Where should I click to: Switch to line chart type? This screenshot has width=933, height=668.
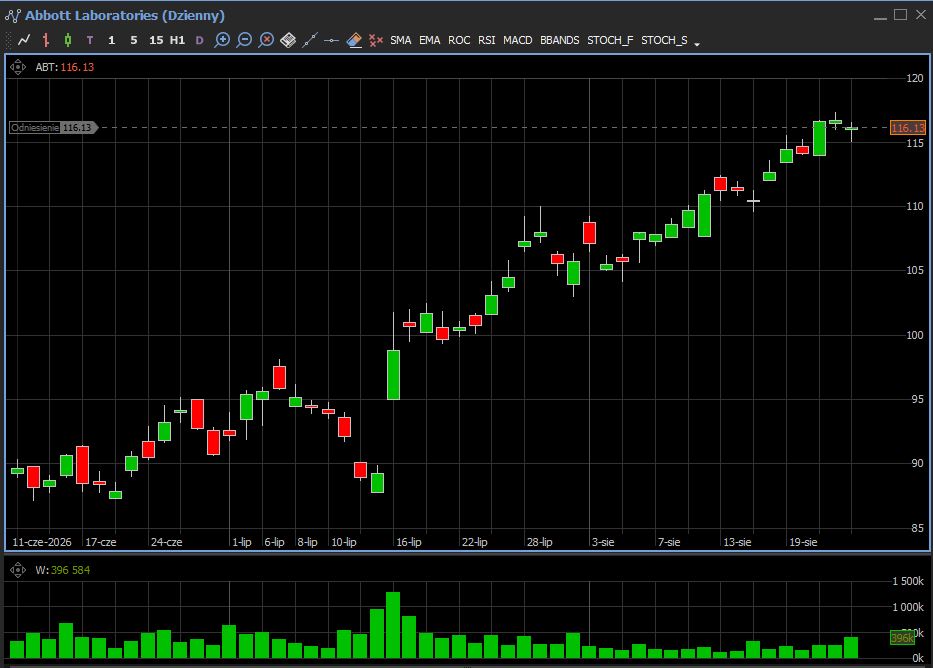tap(24, 40)
